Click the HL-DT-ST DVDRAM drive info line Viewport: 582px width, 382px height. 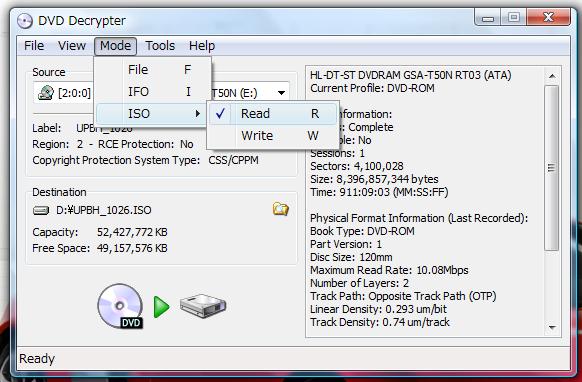click(x=411, y=75)
